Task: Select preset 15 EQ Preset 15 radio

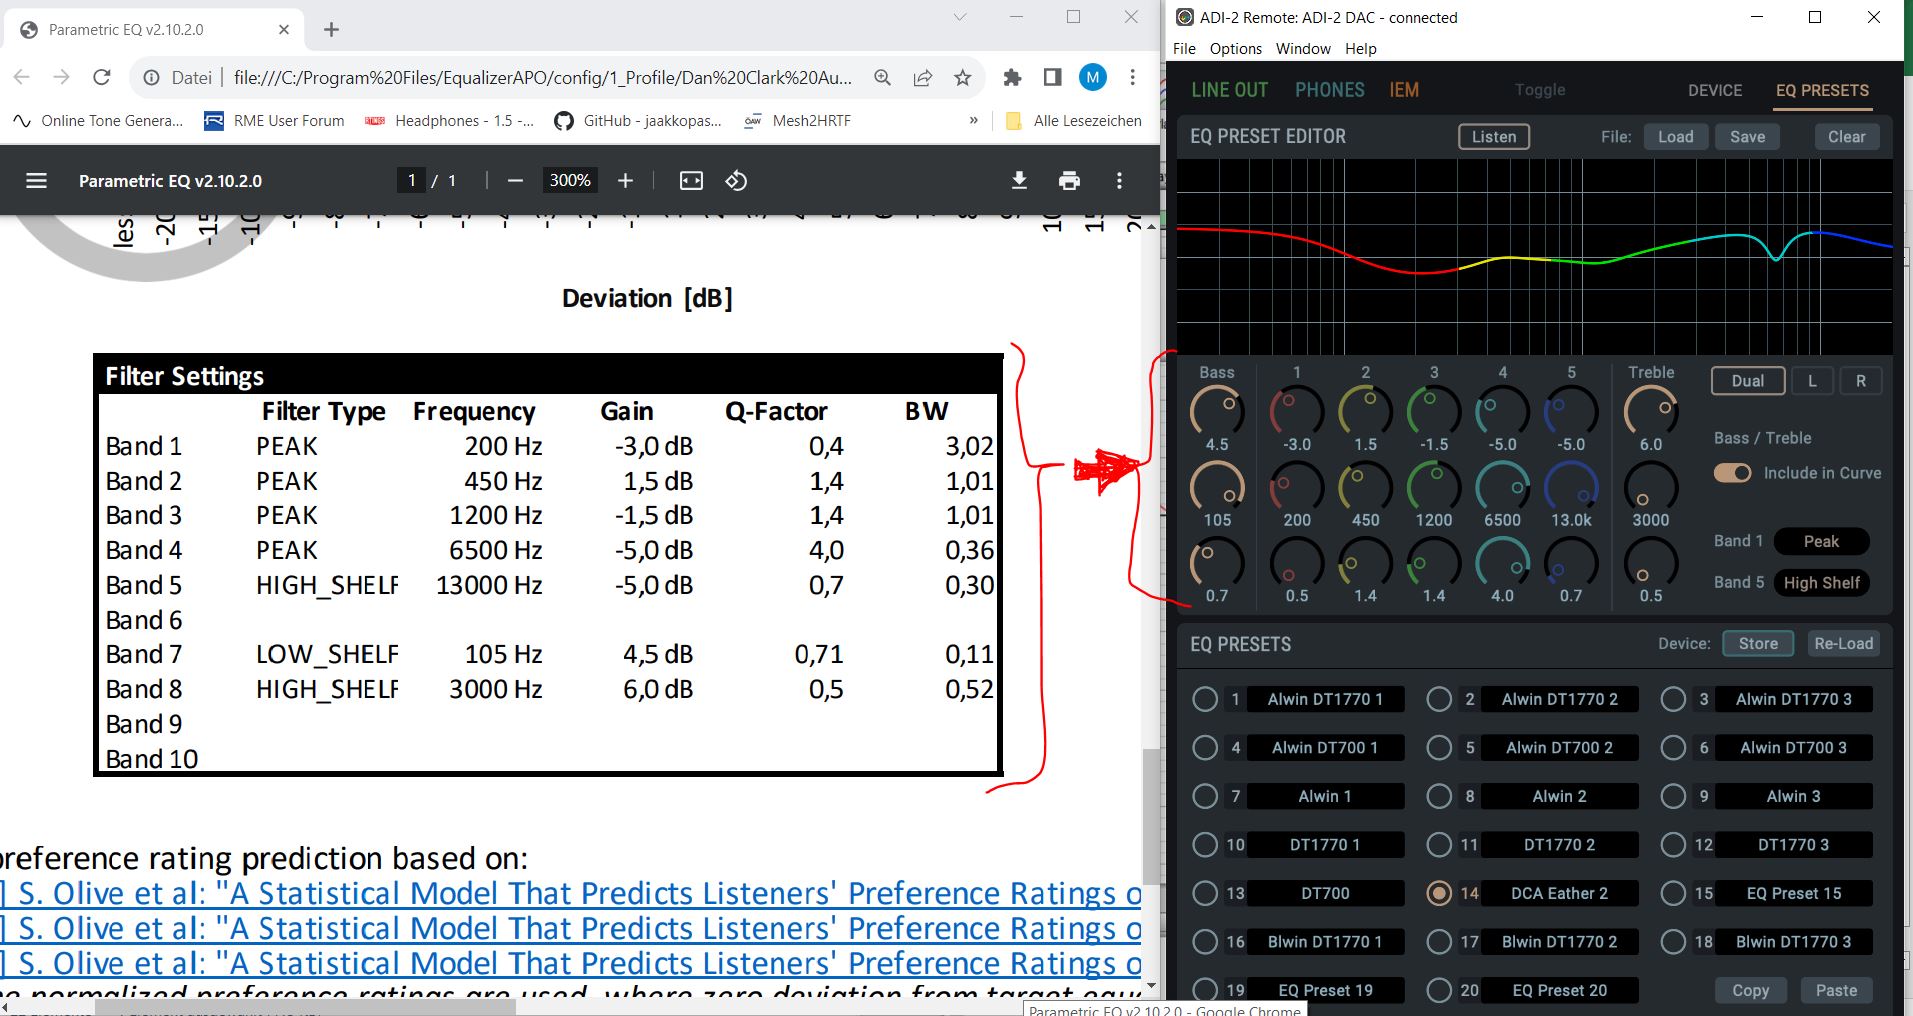Action: 1673,893
